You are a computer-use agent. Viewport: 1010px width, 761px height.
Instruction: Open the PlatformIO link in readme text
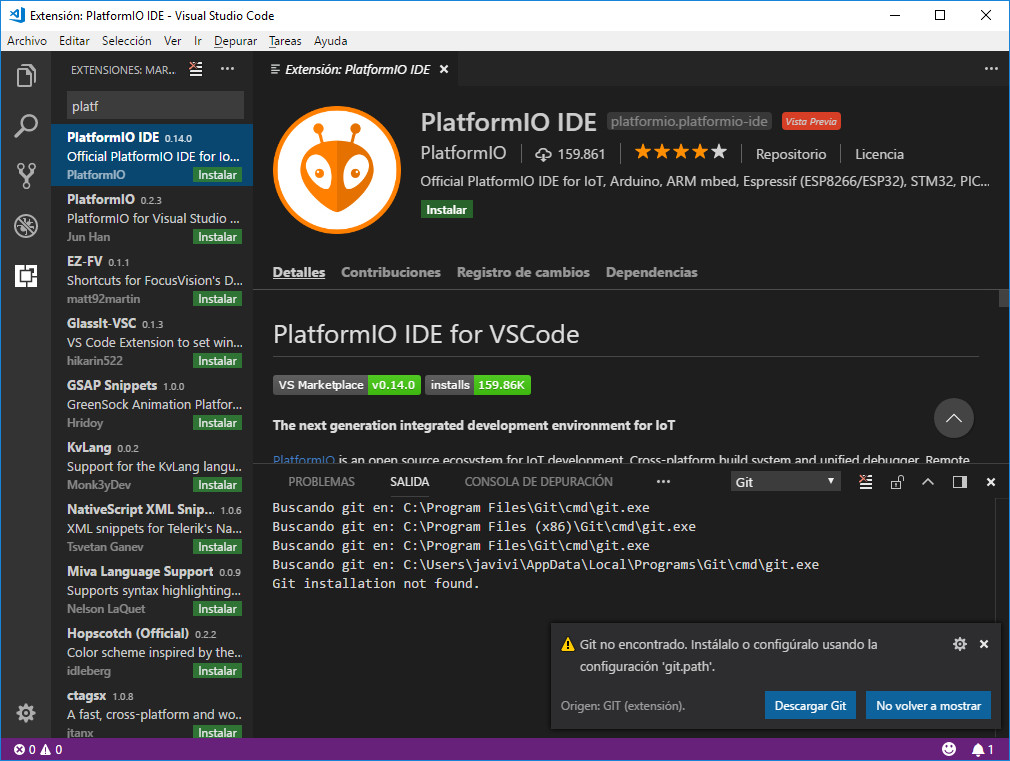(303, 459)
